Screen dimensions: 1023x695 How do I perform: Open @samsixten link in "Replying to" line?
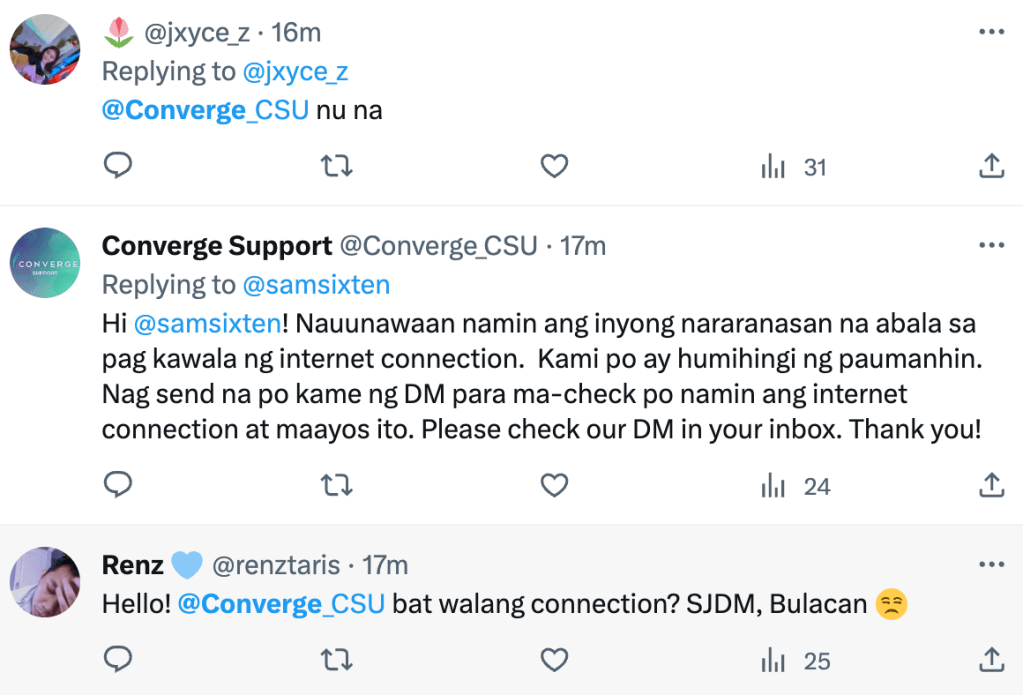316,285
